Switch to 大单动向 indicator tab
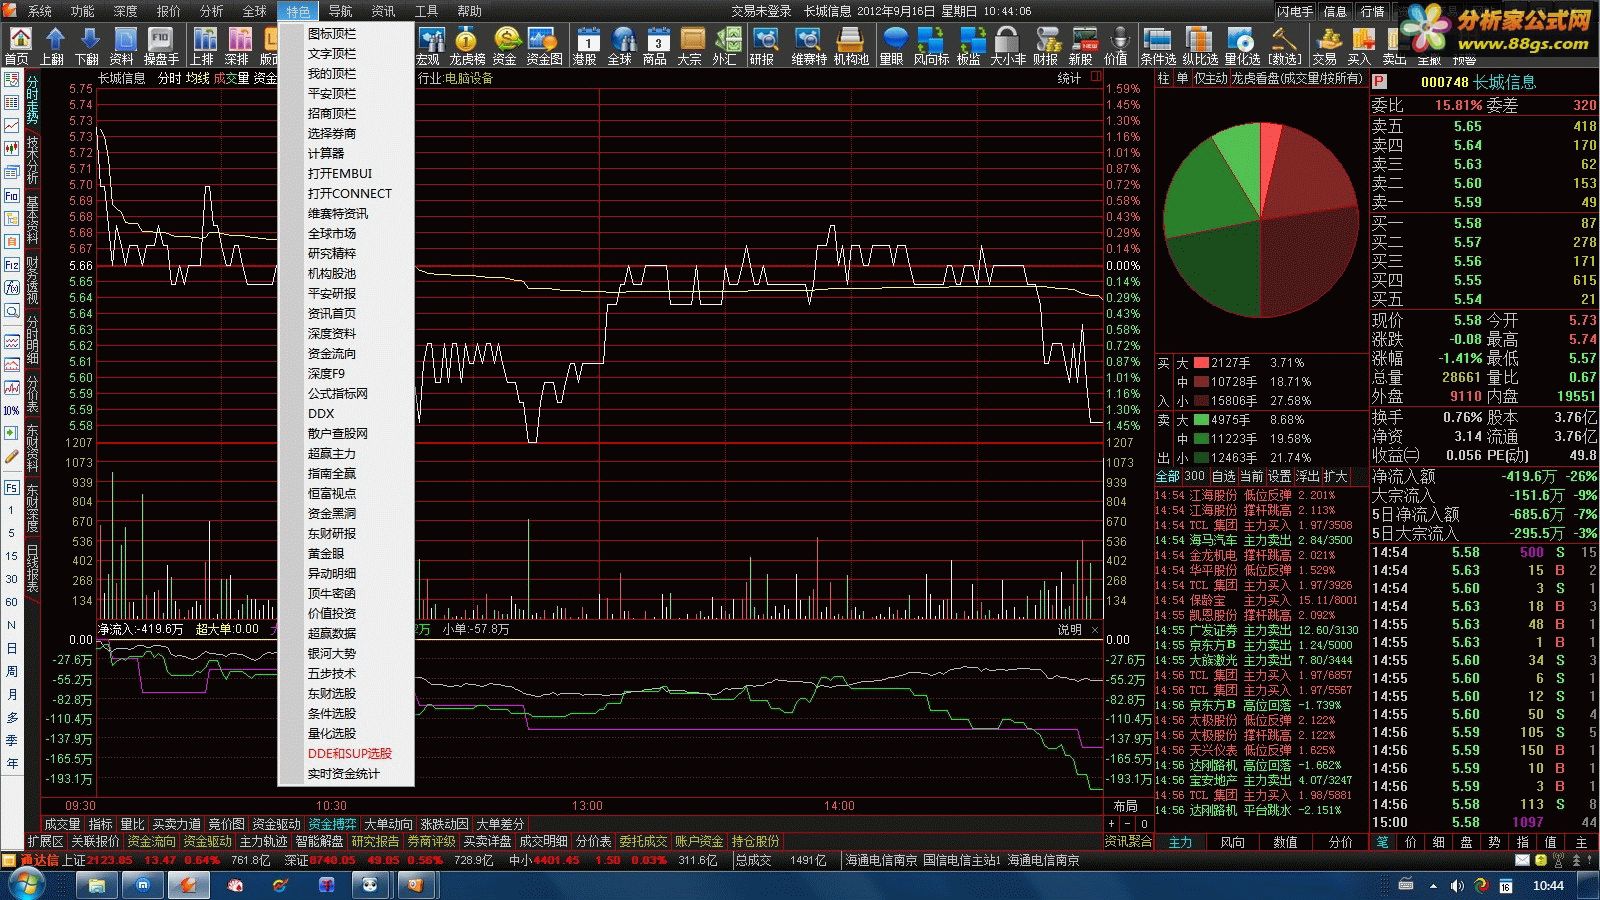This screenshot has width=1600, height=900. [x=388, y=824]
